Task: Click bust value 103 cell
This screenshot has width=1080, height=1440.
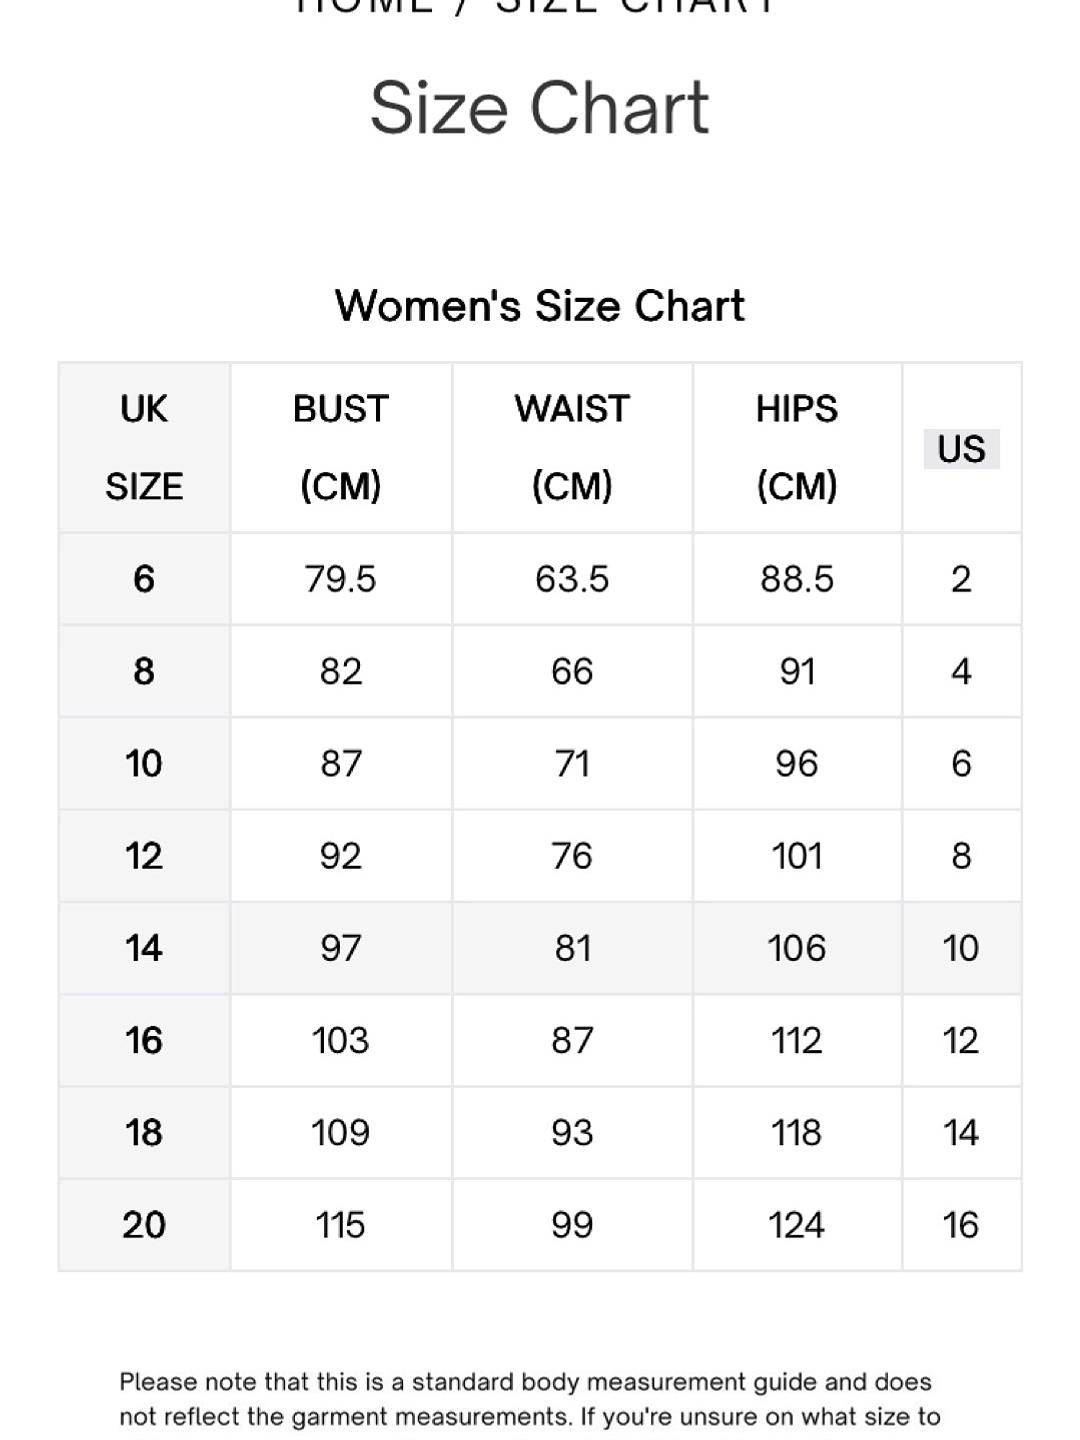Action: click(341, 1040)
